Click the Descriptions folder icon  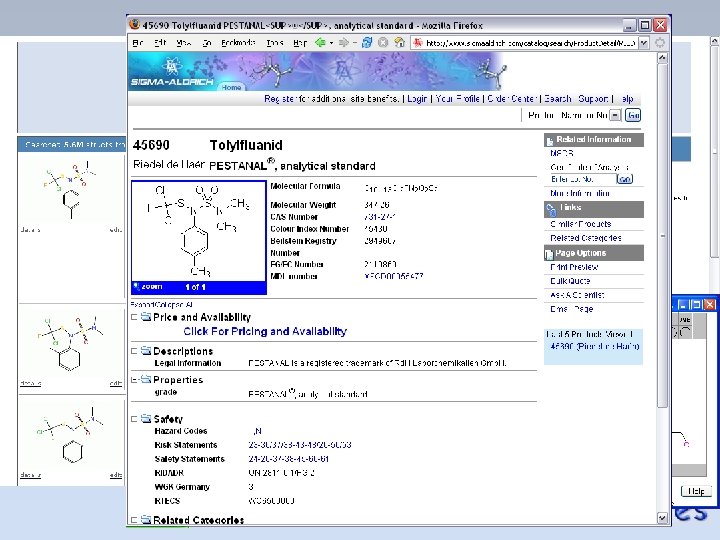coord(146,350)
